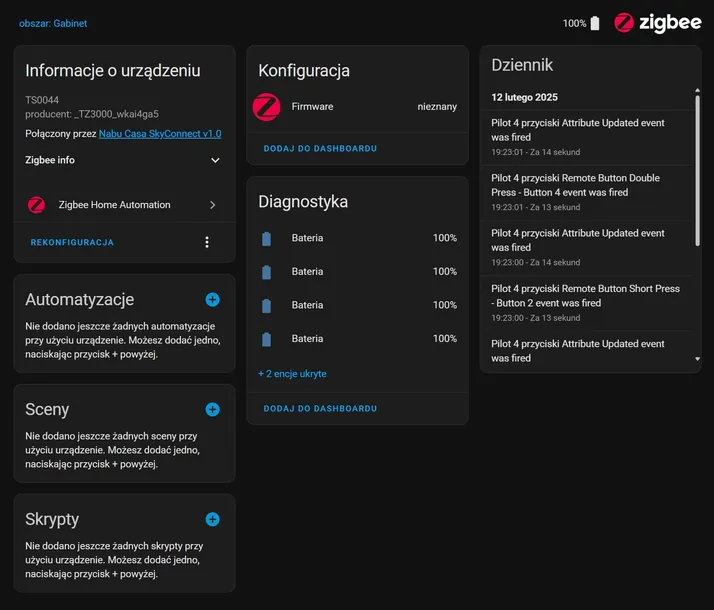Open Zigbee Home Automation with right chevron
This screenshot has height=610, width=714.
pyautogui.click(x=213, y=205)
